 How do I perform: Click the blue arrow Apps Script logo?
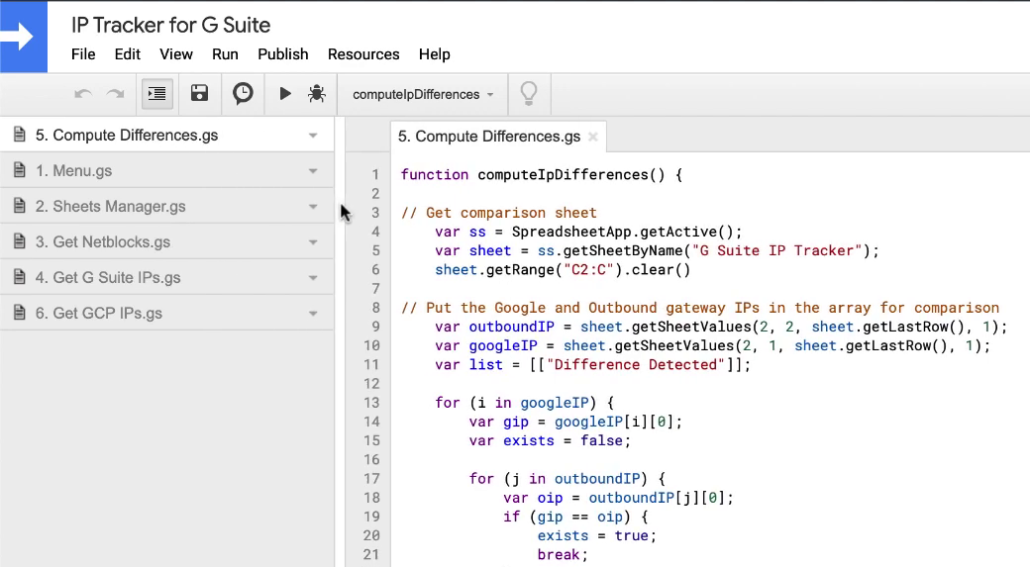(24, 36)
